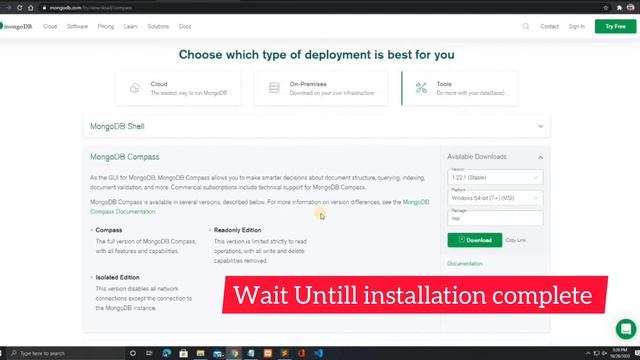Click the Sign In link
The height and width of the screenshot is (360, 640).
[x=577, y=27]
